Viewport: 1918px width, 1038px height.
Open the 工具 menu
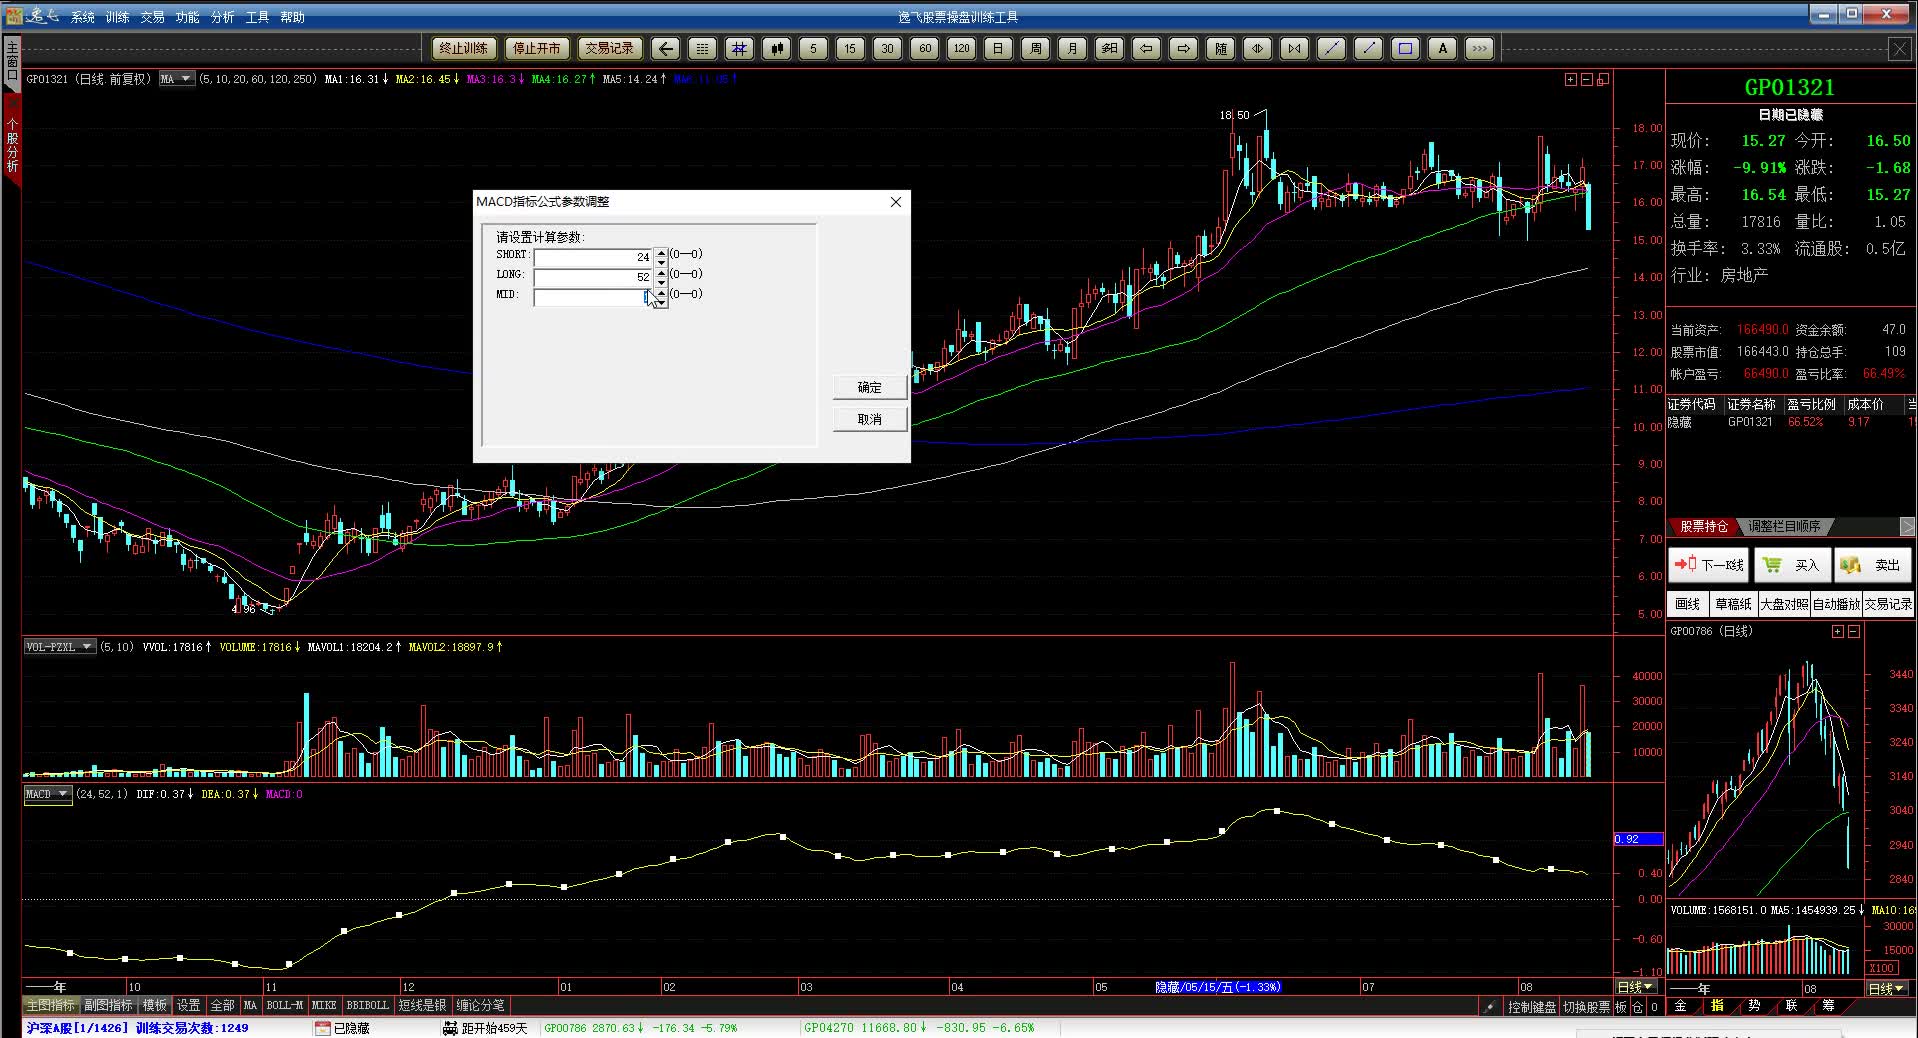(x=258, y=17)
